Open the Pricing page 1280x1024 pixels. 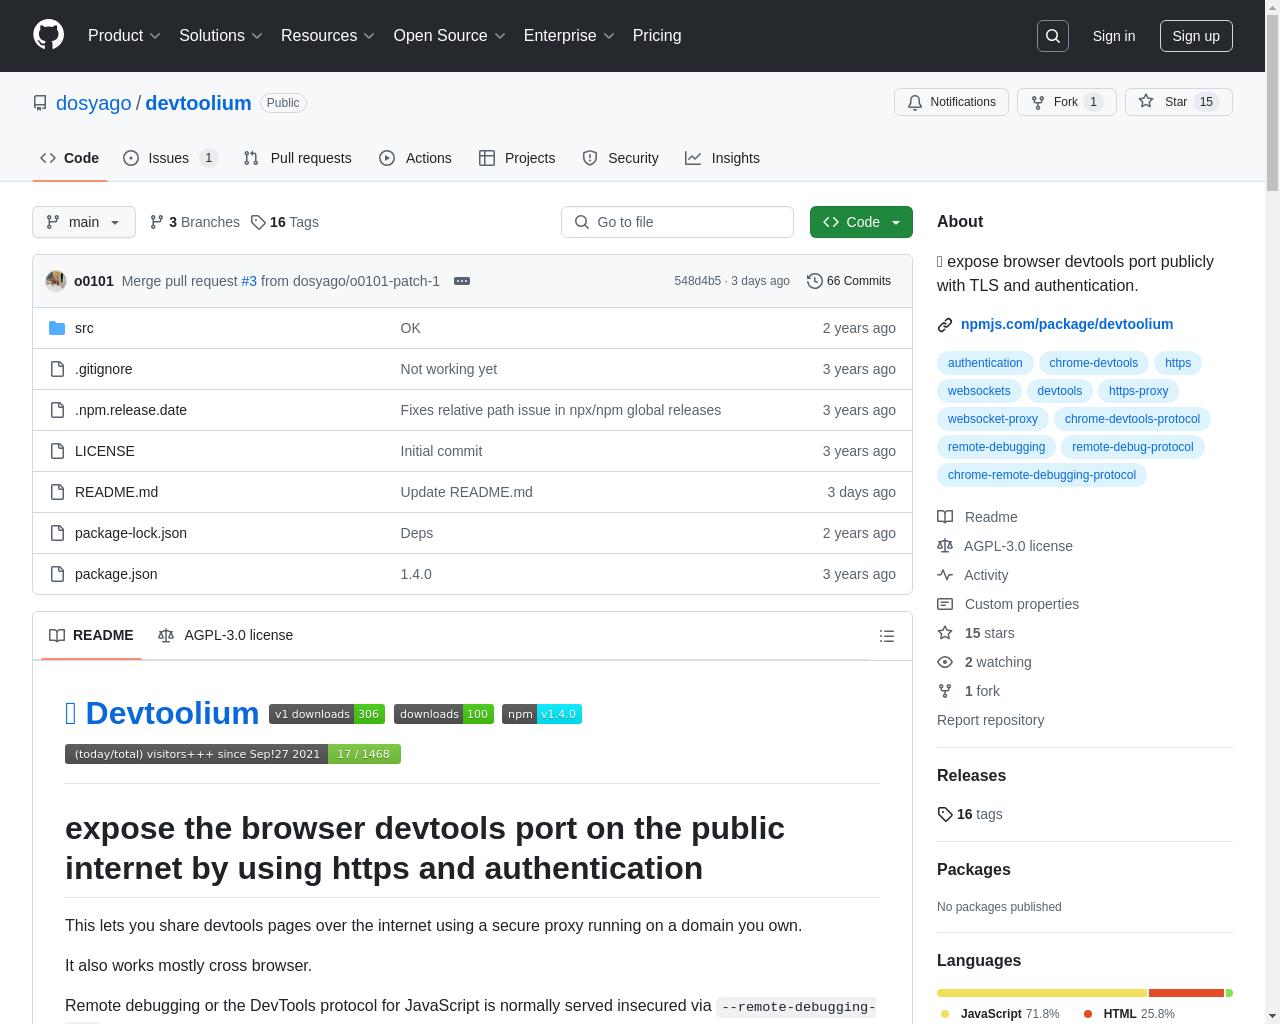click(657, 35)
